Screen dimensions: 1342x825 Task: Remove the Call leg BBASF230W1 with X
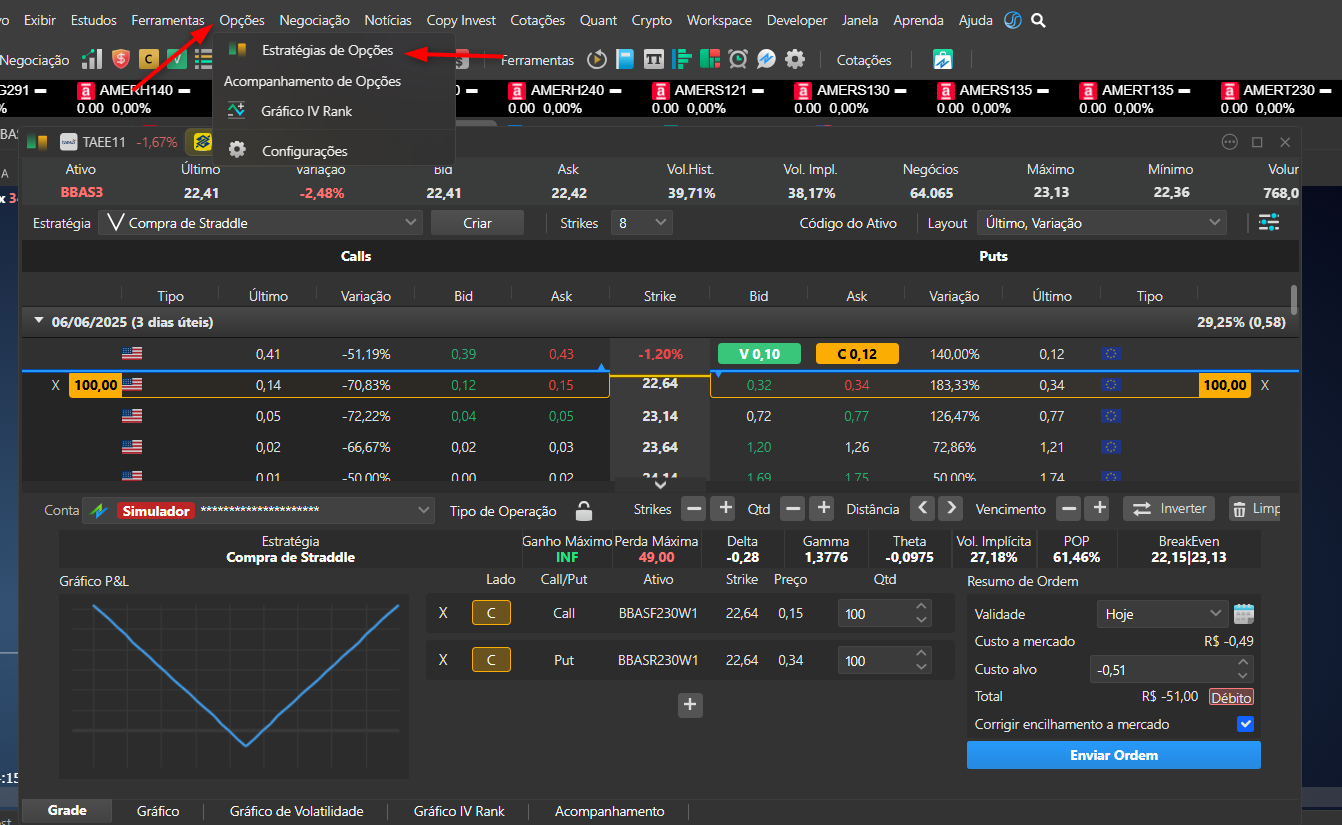point(443,613)
